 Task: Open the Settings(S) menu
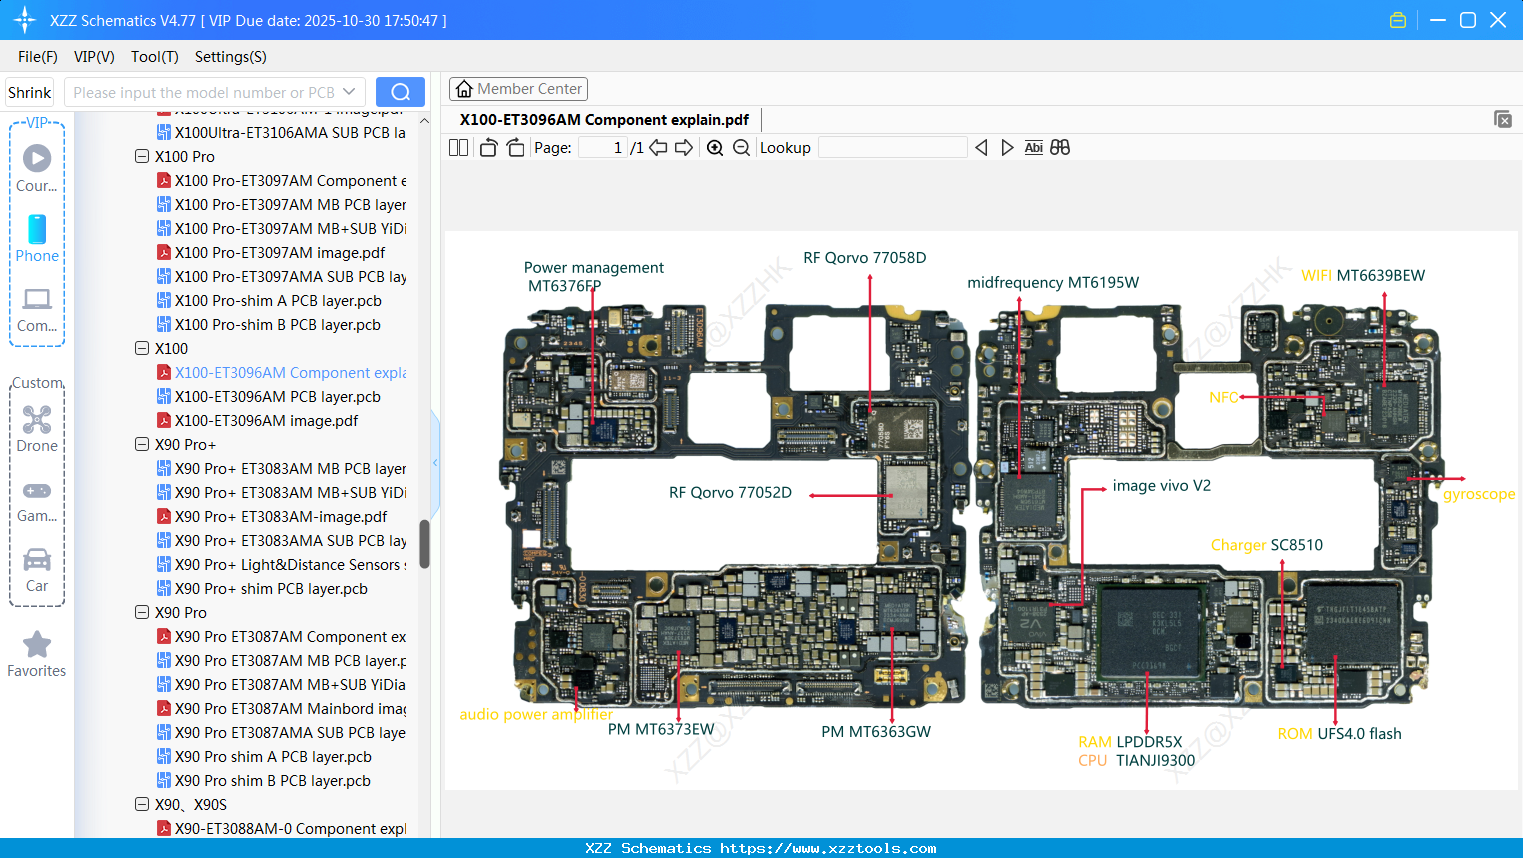point(230,57)
